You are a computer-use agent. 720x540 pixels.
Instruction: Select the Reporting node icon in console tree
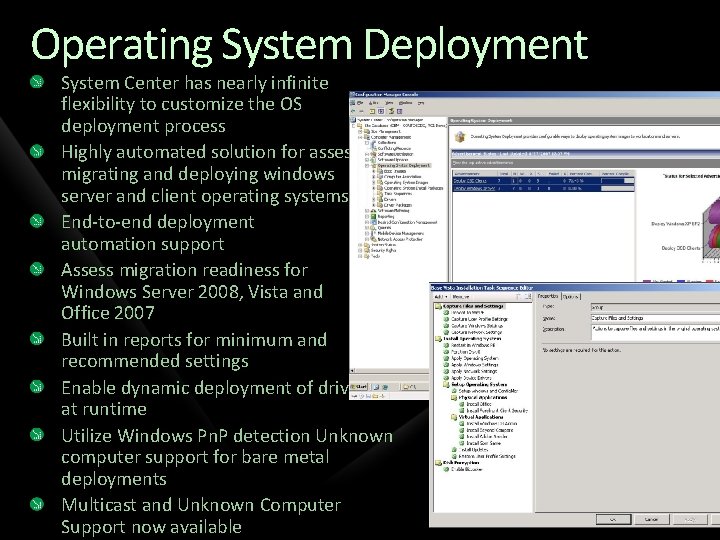pyautogui.click(x=373, y=216)
